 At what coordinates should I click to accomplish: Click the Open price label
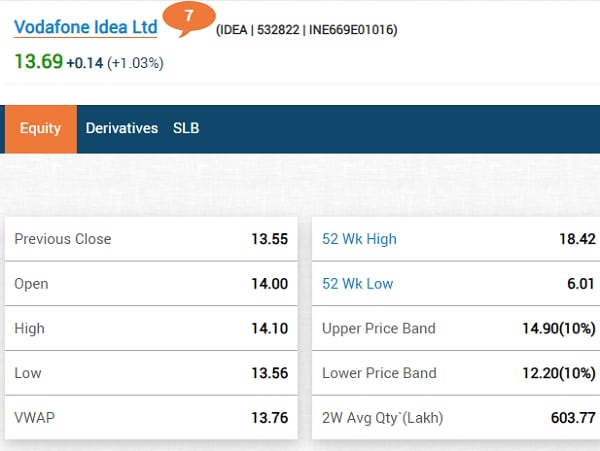tap(31, 284)
